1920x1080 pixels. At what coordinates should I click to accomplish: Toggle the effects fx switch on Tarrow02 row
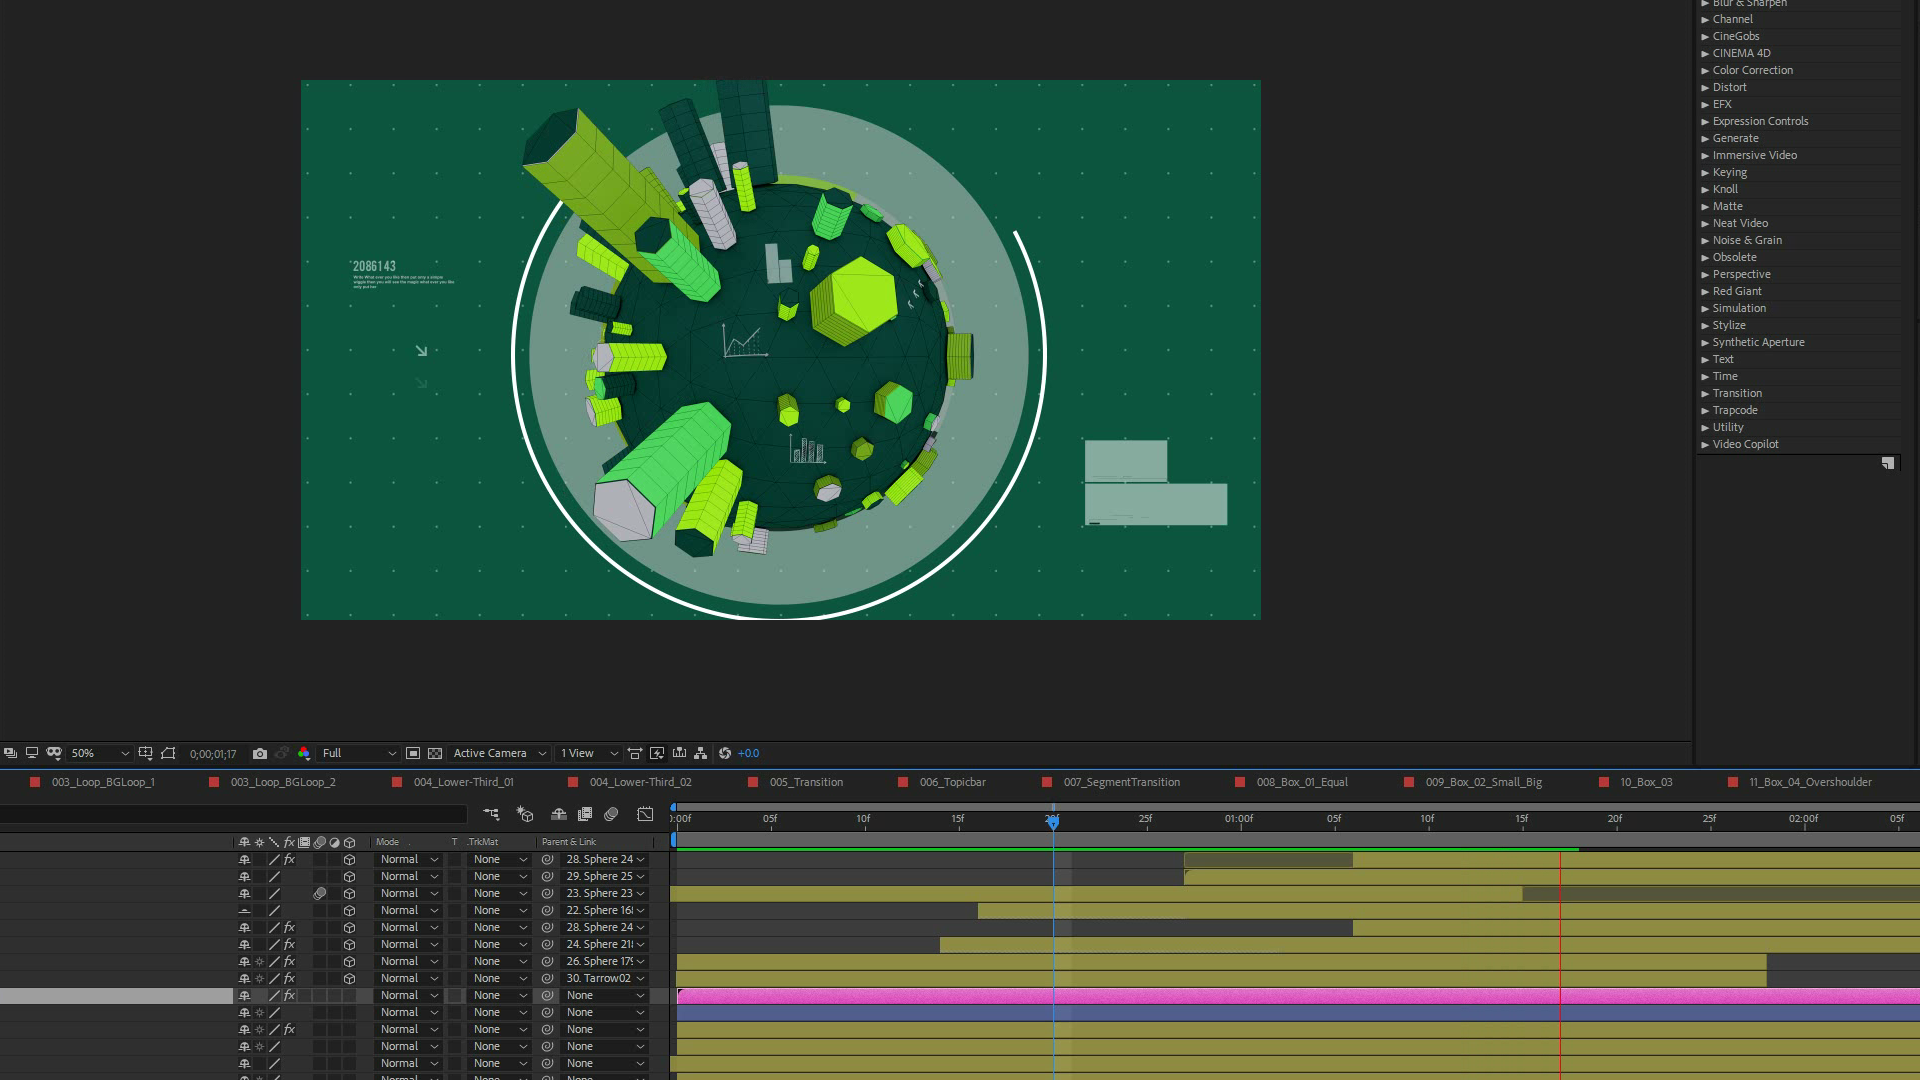(x=289, y=979)
